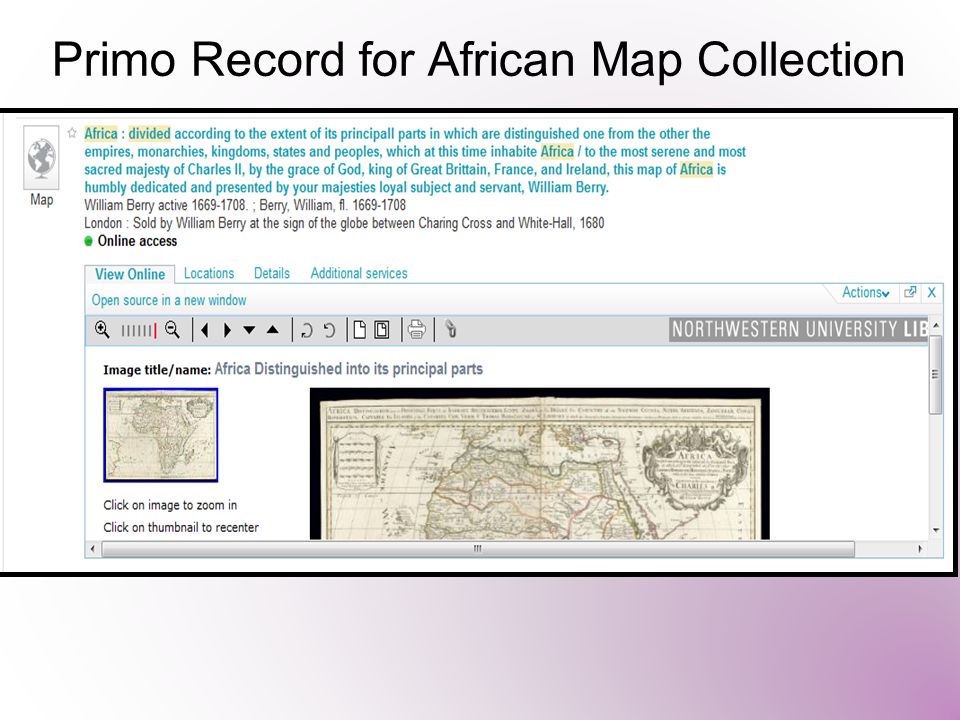
Task: Adjust the zoom level slider bars
Action: click(x=139, y=331)
